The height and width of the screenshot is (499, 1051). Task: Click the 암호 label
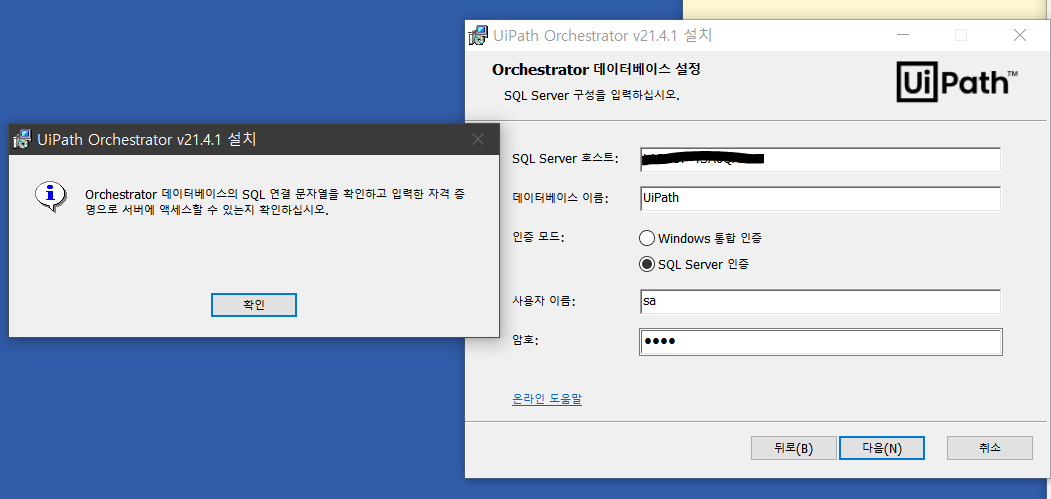[526, 340]
